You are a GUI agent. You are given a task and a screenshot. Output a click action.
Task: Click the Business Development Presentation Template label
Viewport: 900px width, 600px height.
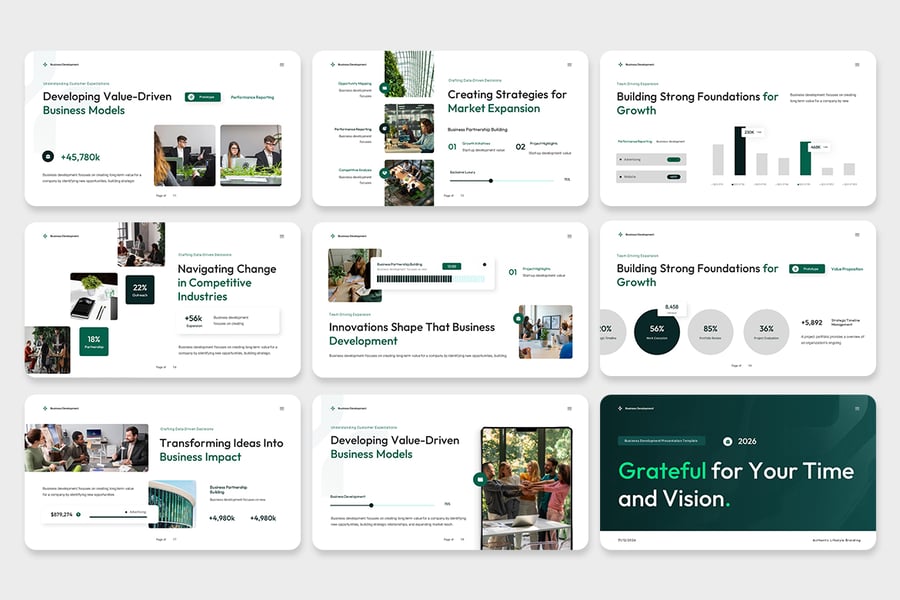(663, 441)
